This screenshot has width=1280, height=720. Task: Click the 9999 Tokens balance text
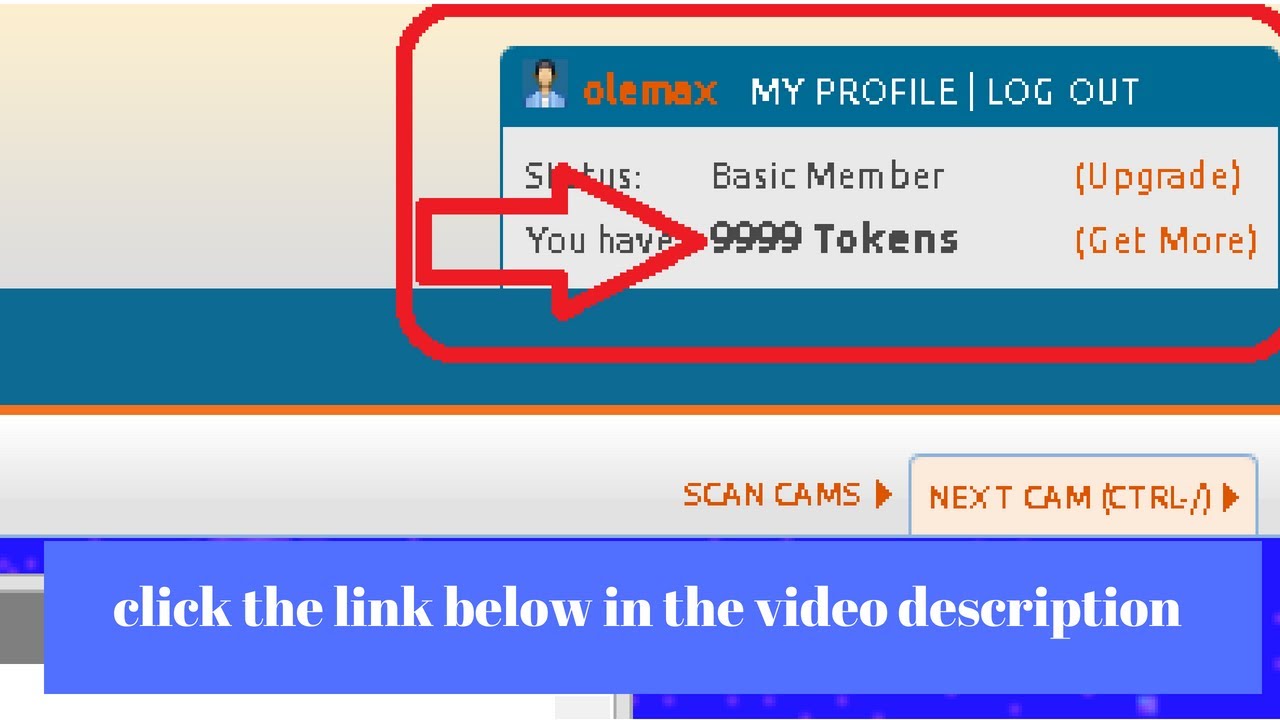[834, 240]
